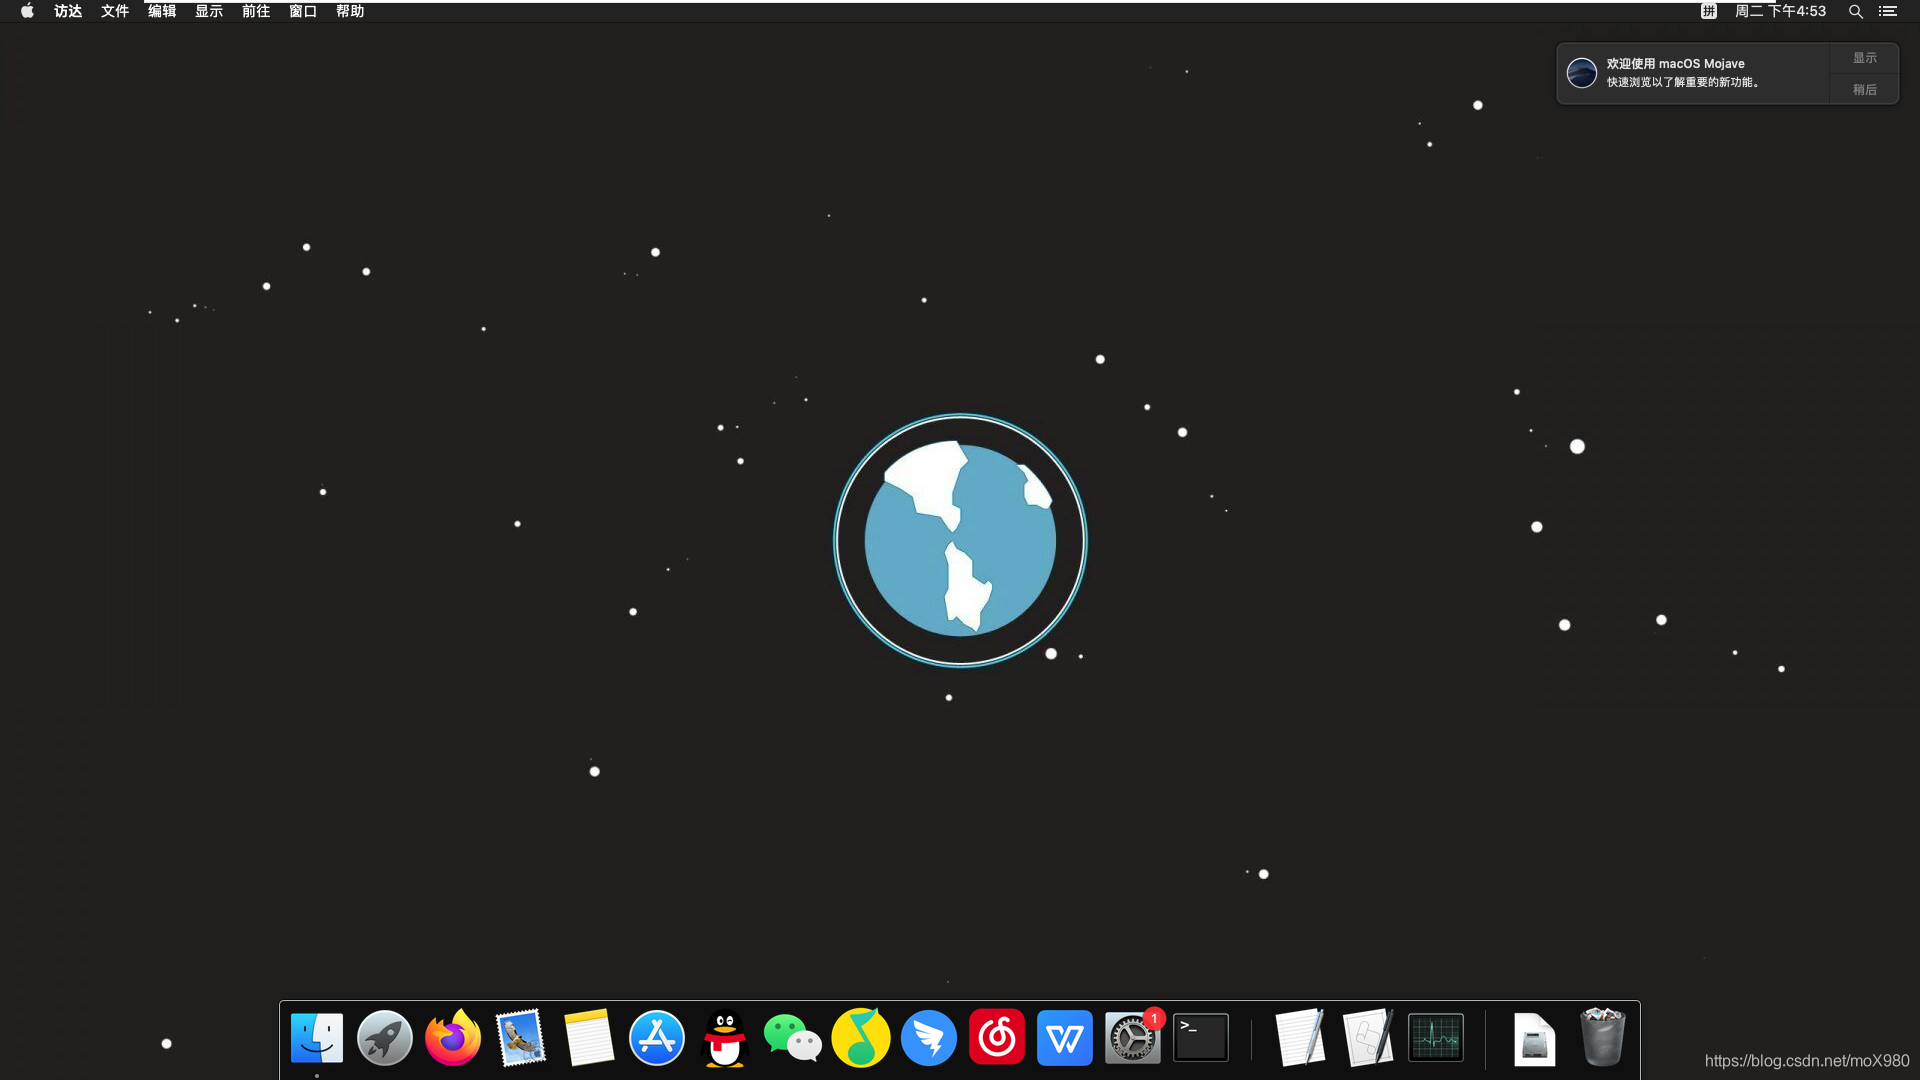This screenshot has width=1920, height=1080.
Task: Open Firefox browser from dock
Action: coord(453,1038)
